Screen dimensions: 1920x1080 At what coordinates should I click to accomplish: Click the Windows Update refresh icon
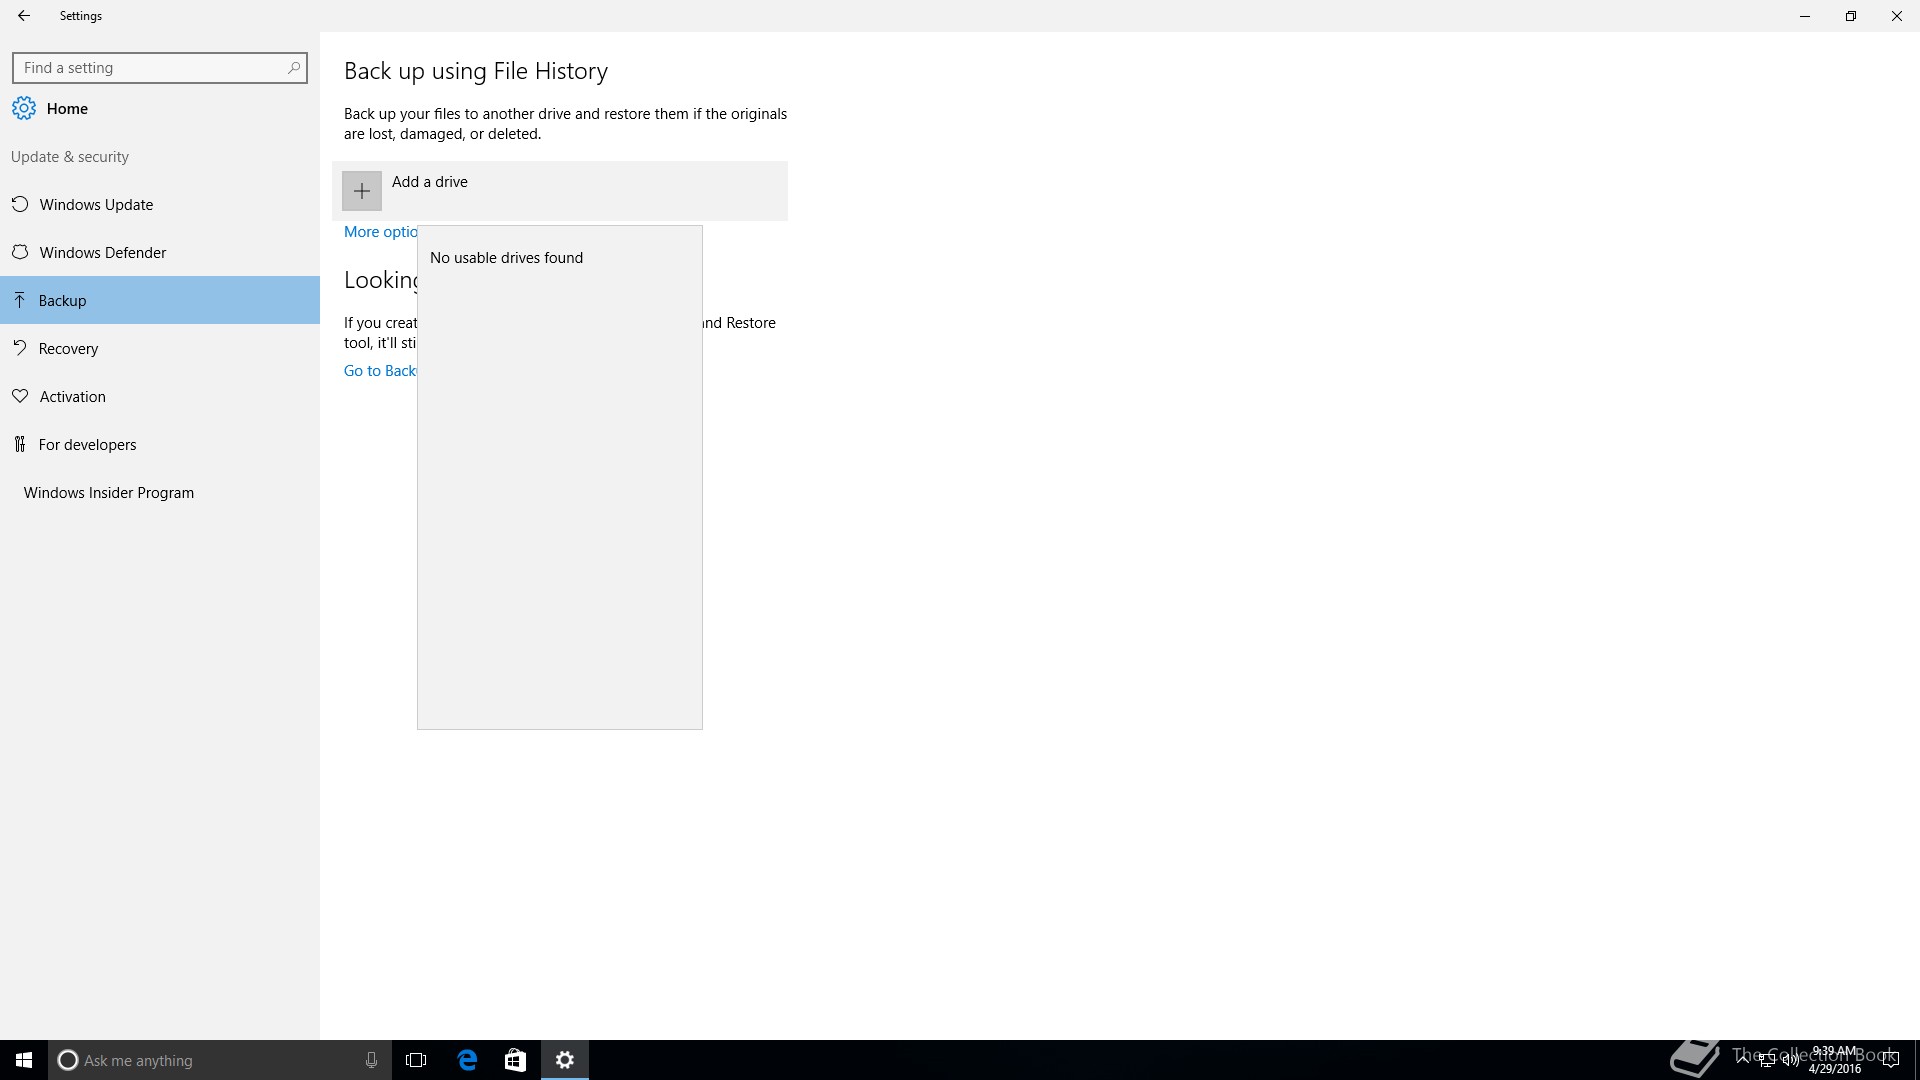point(20,204)
